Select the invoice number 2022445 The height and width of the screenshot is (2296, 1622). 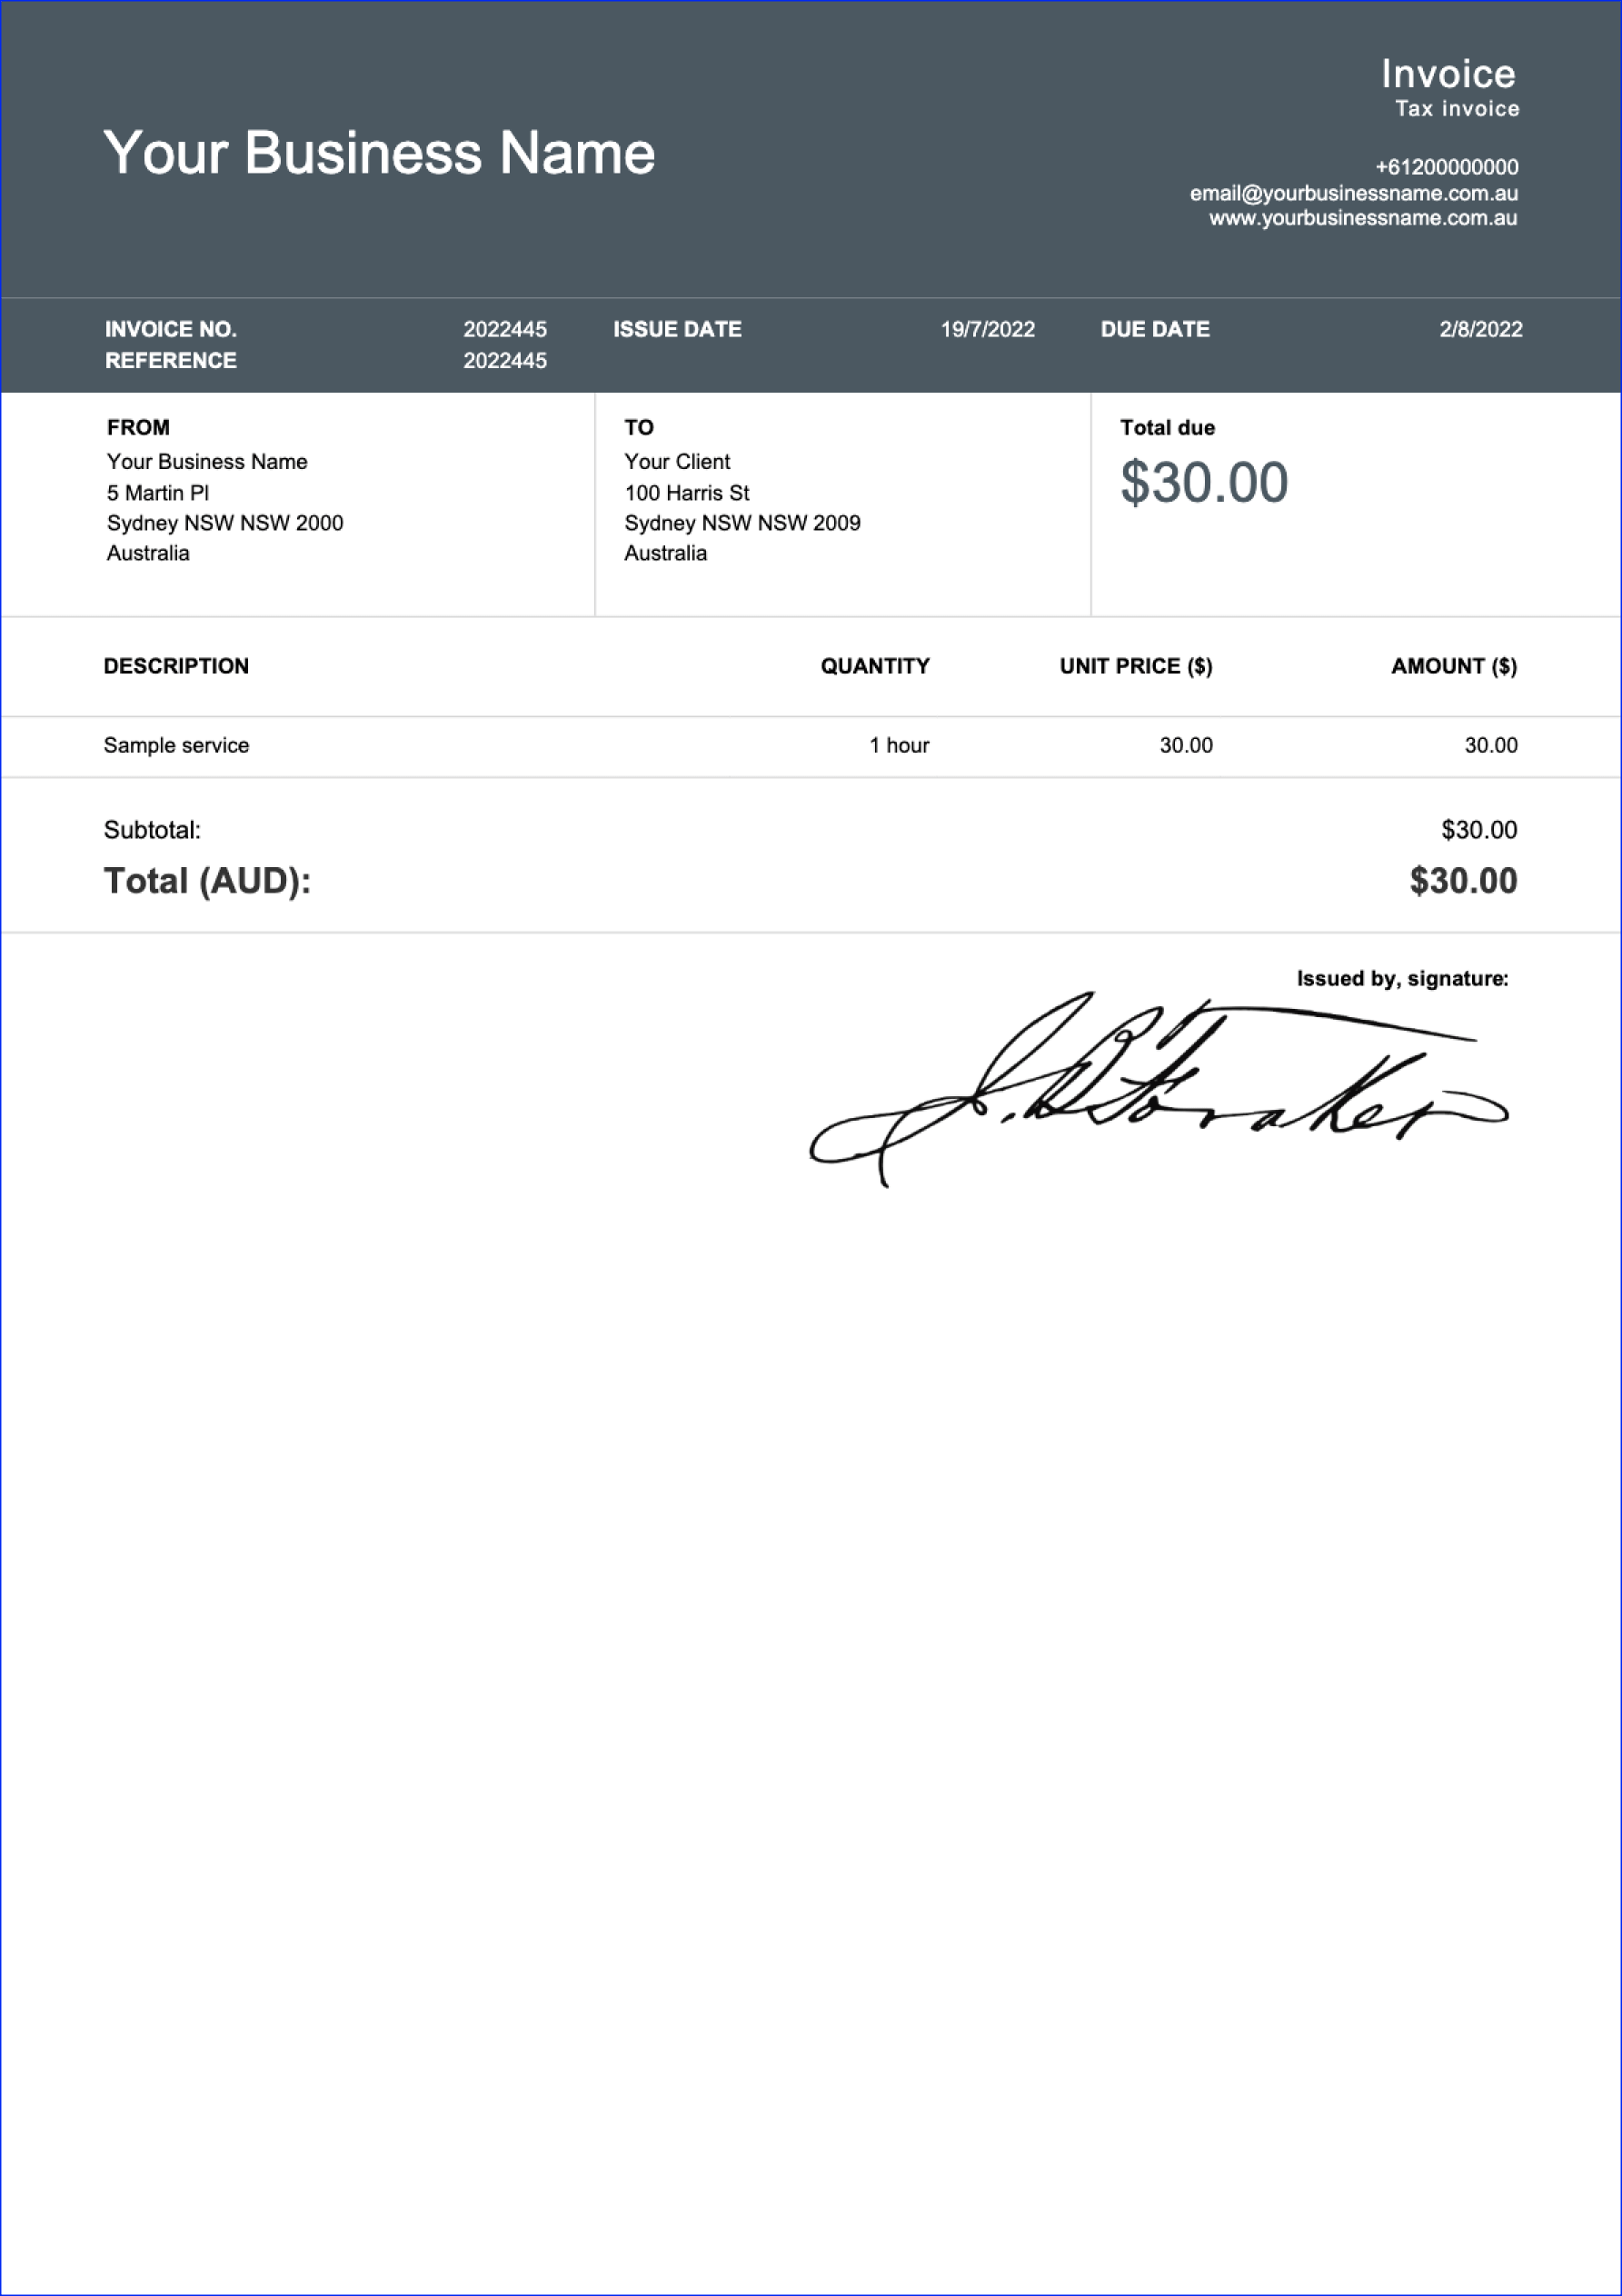click(504, 328)
